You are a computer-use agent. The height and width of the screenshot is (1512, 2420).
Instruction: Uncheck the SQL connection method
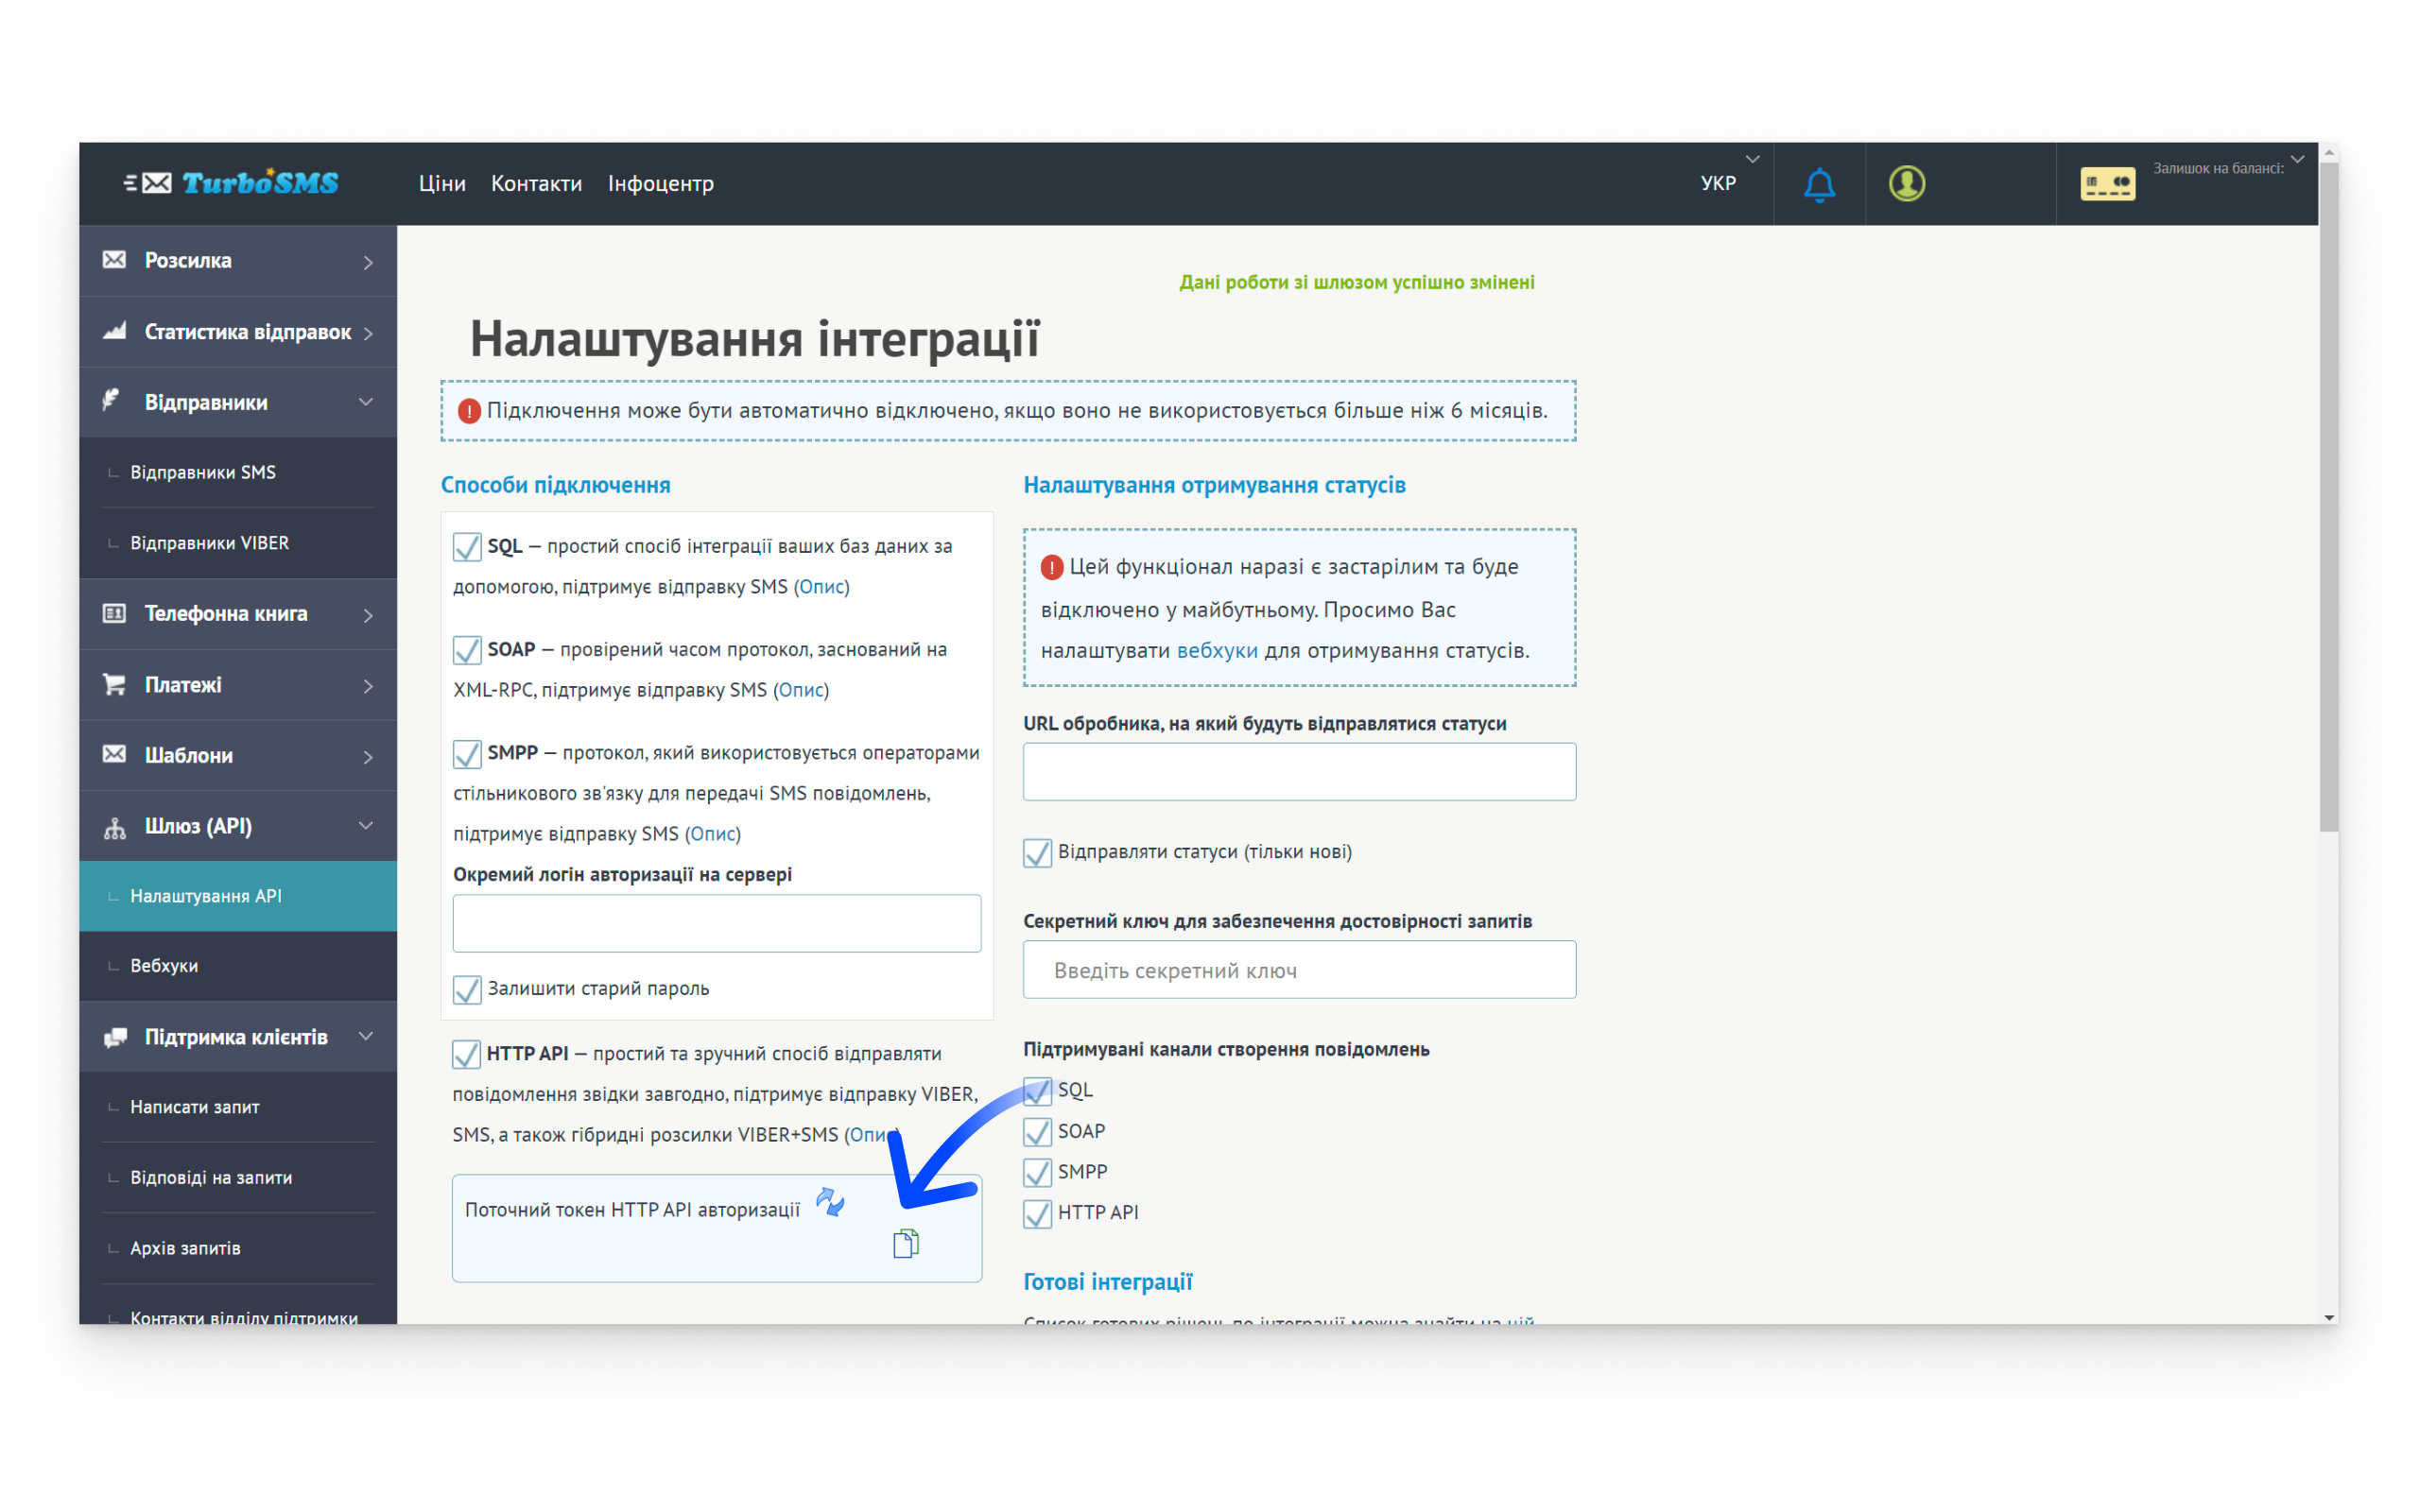[467, 546]
